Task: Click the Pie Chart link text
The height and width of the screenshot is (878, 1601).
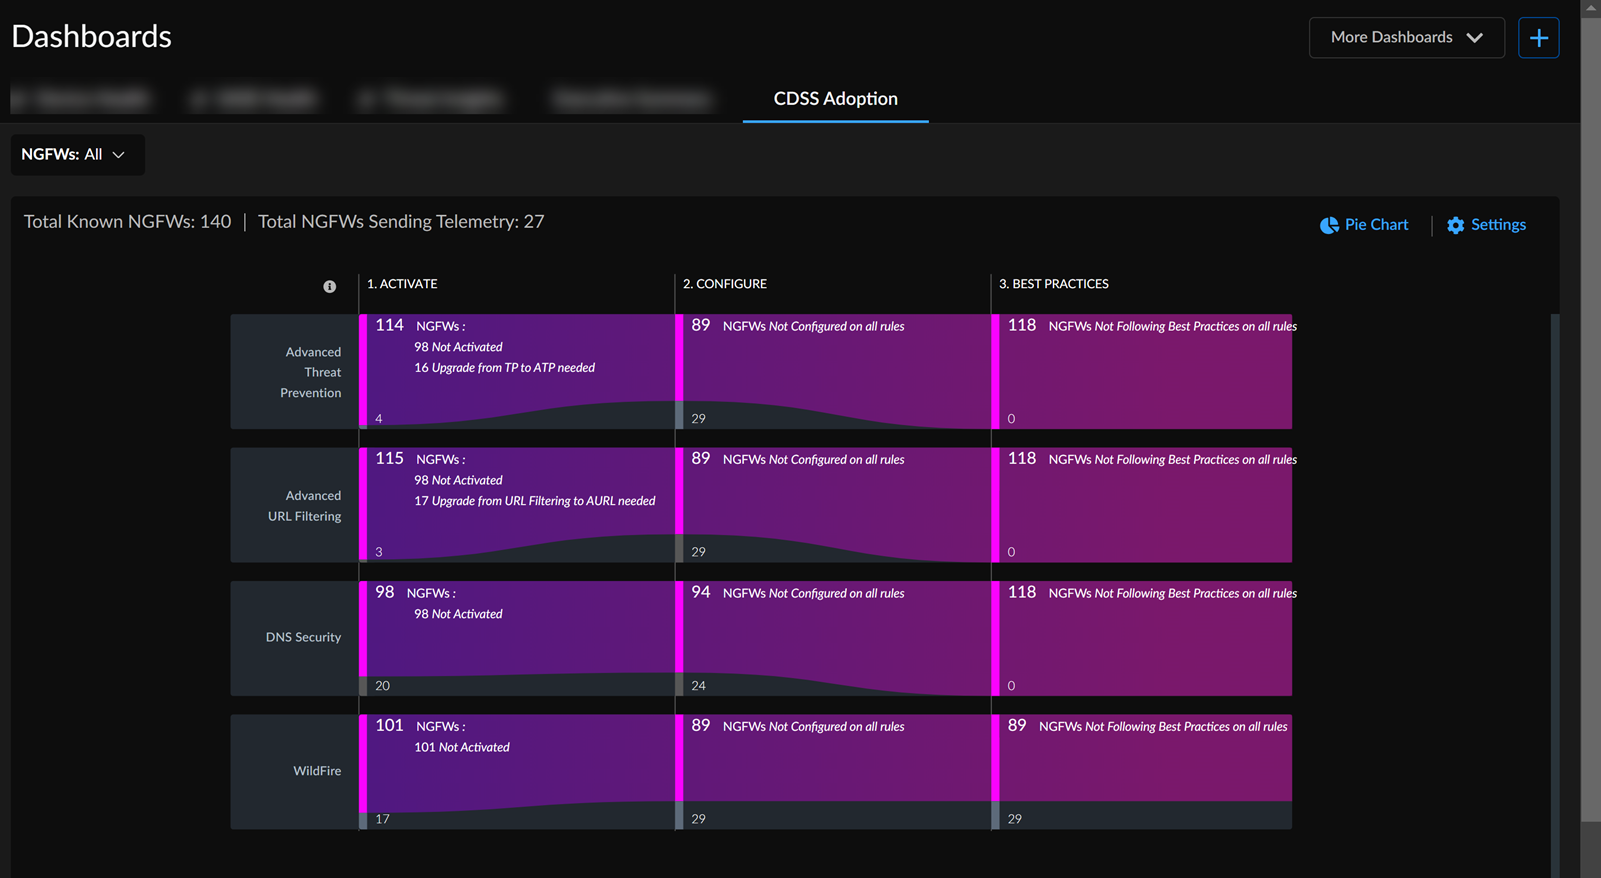Action: [x=1376, y=225]
